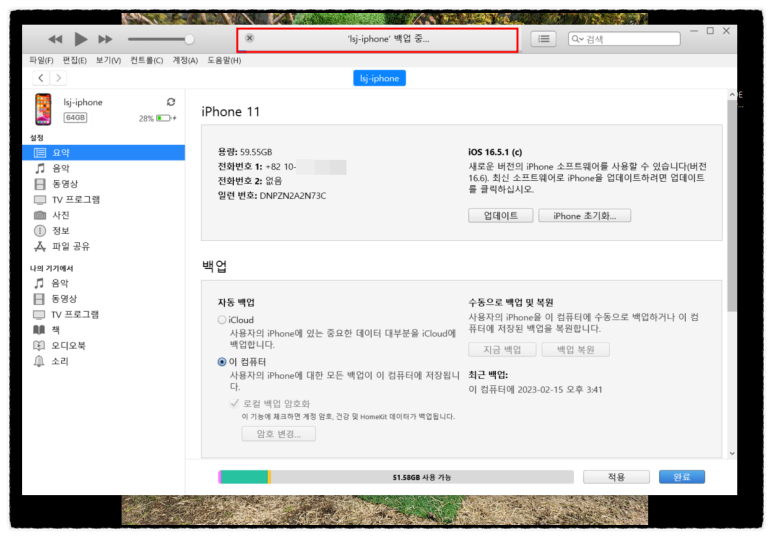
Task: Go back with the left chevron
Action: (41, 78)
